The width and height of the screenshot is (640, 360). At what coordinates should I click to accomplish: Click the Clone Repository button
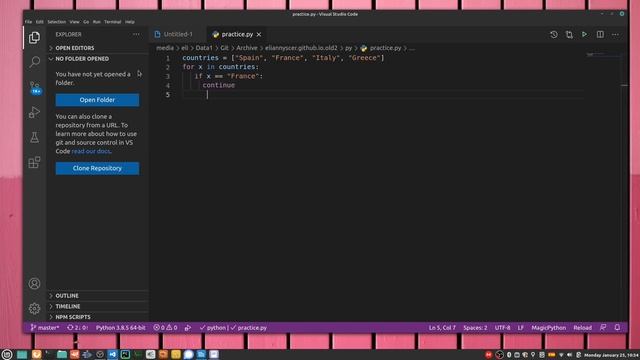pyautogui.click(x=97, y=168)
